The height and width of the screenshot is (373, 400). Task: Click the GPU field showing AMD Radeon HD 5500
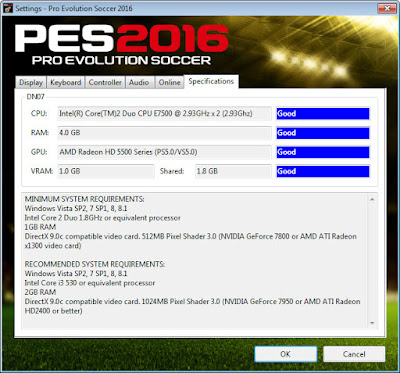click(x=164, y=152)
